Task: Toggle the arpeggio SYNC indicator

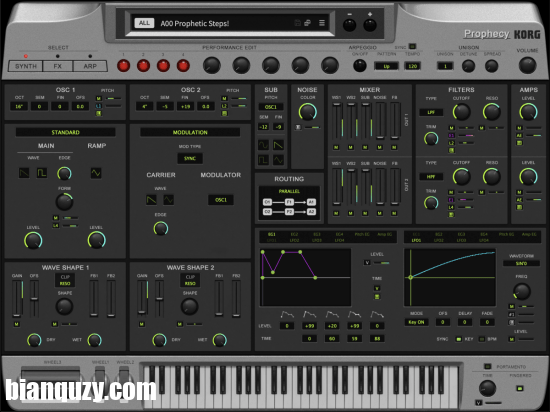Action: click(412, 46)
